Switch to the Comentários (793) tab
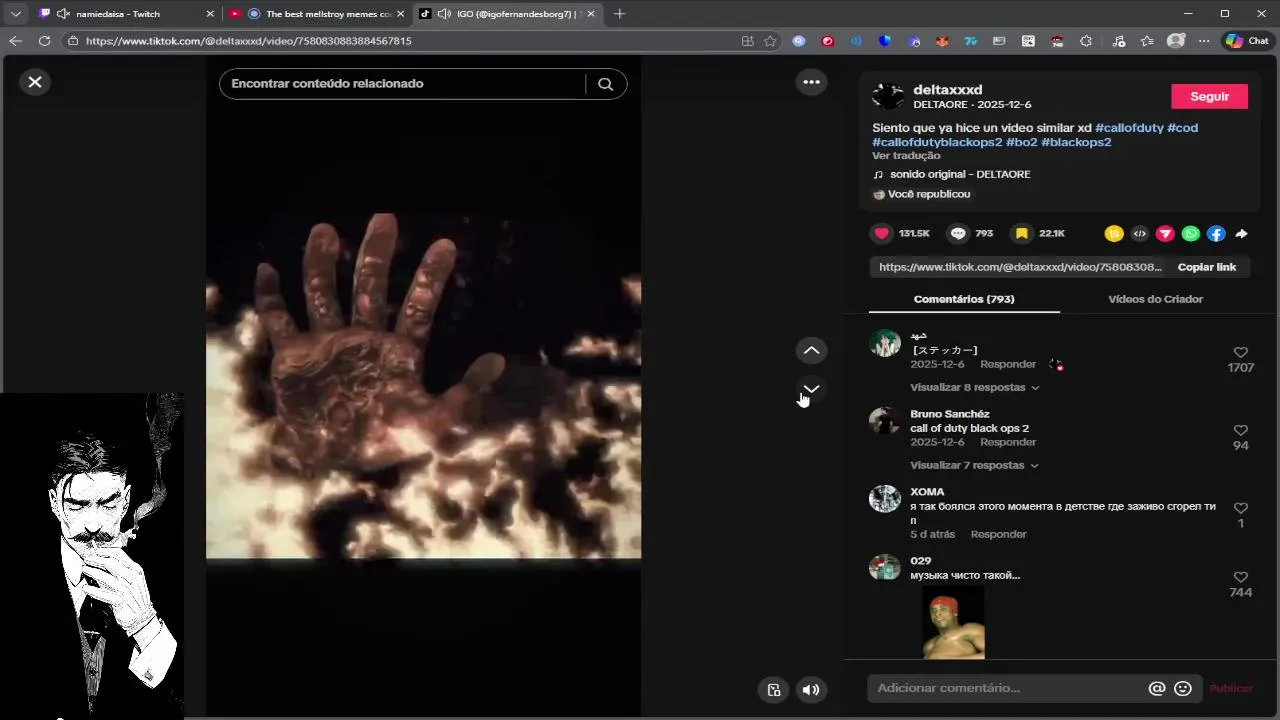This screenshot has height=720, width=1280. pos(964,299)
